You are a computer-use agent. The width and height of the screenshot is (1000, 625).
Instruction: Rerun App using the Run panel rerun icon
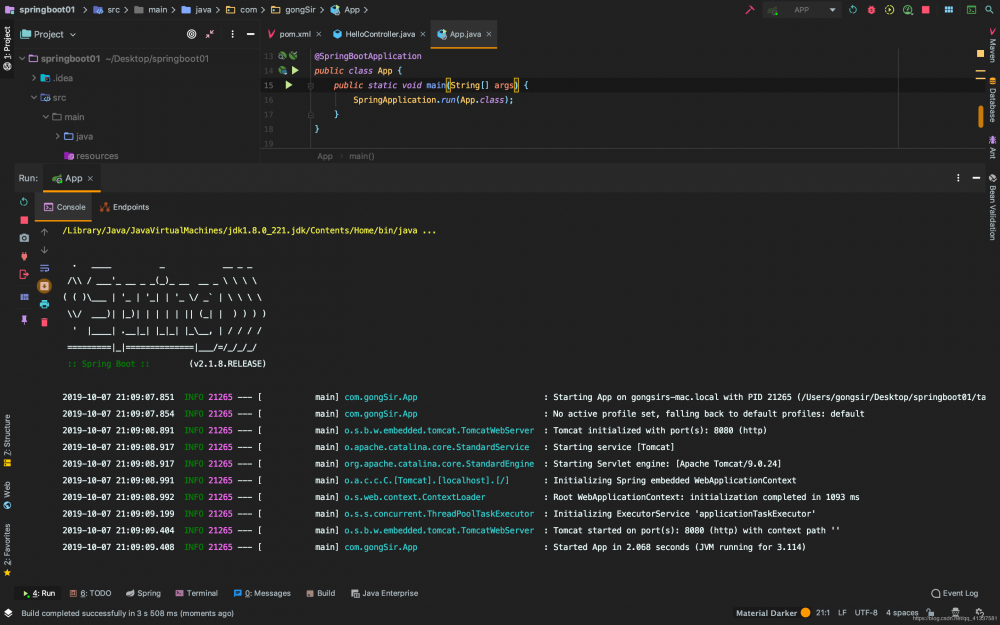pos(24,202)
